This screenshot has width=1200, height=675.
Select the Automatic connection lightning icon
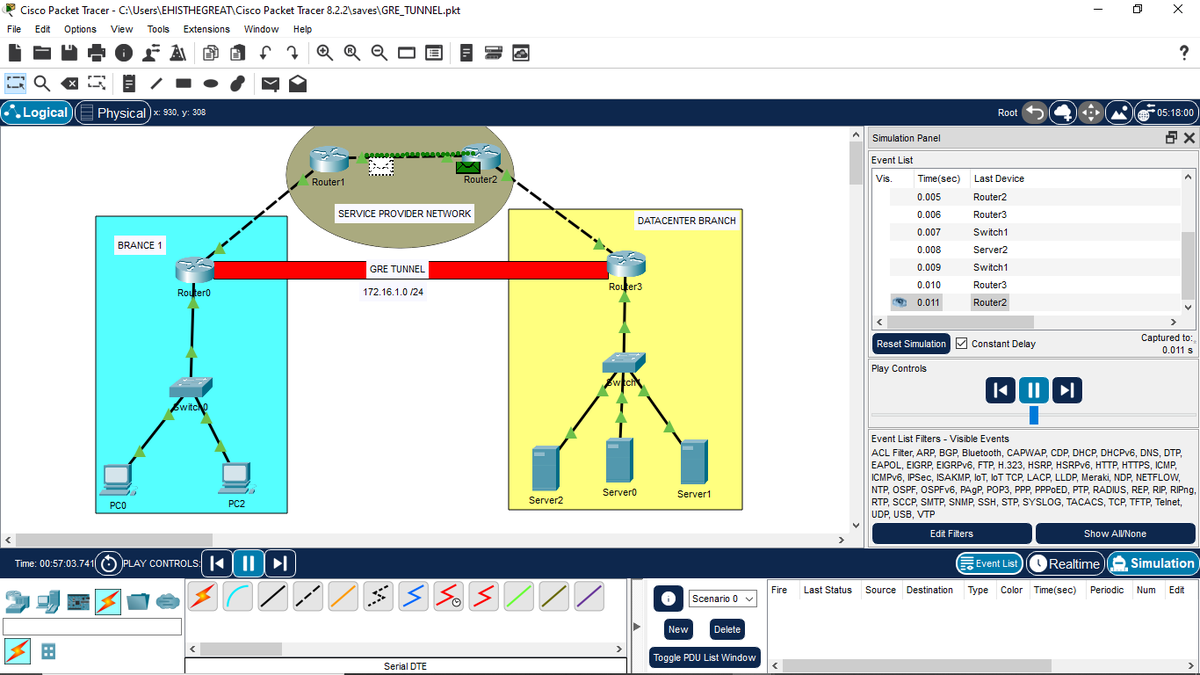202,595
